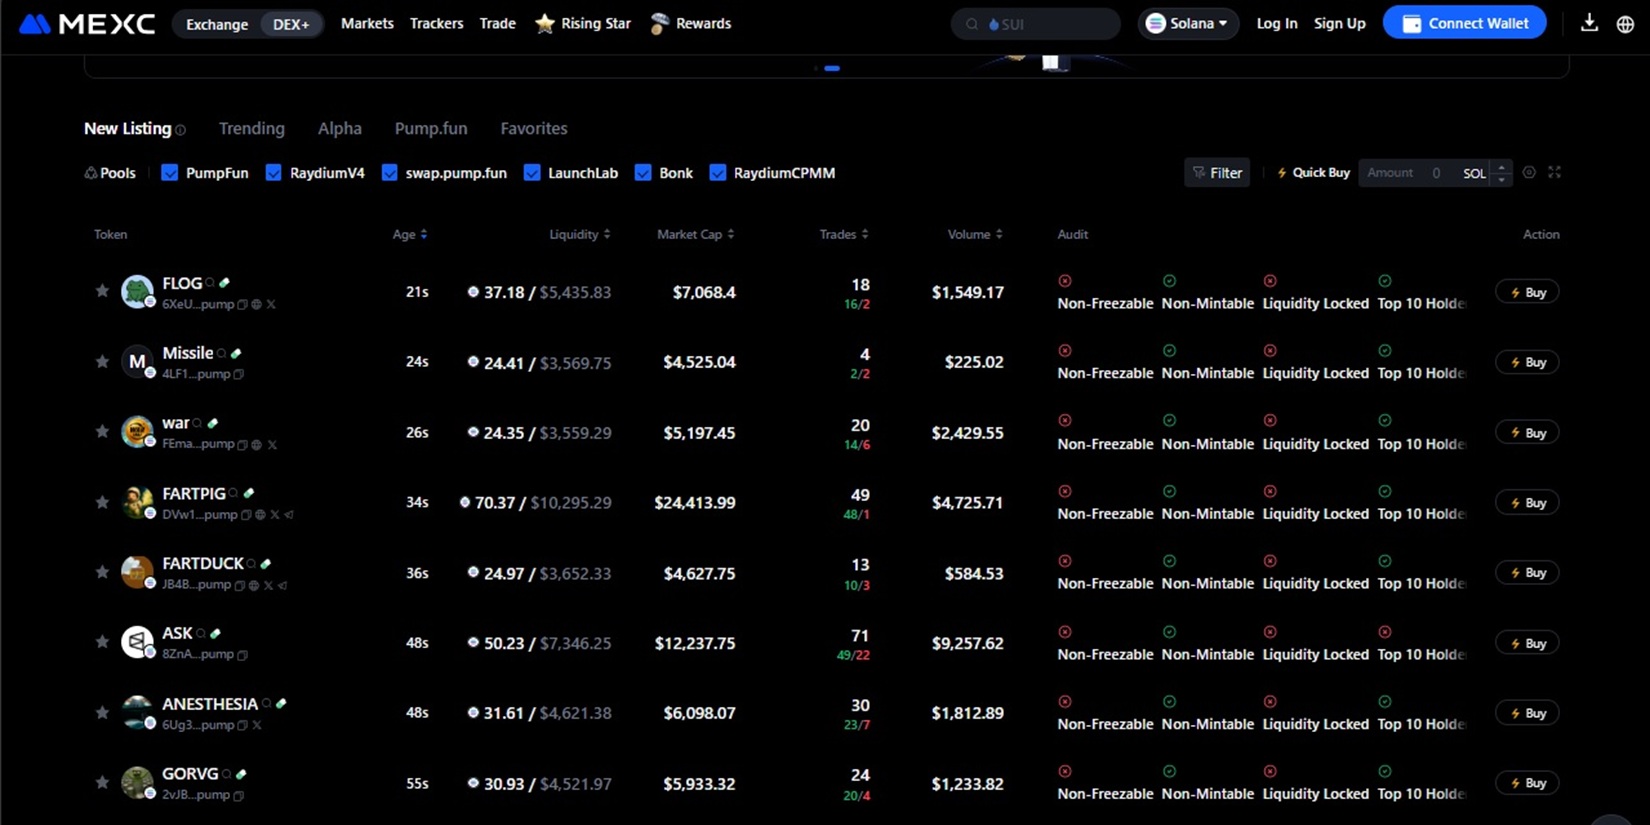This screenshot has height=825, width=1650.
Task: Click the search magnifier icon
Action: (971, 24)
